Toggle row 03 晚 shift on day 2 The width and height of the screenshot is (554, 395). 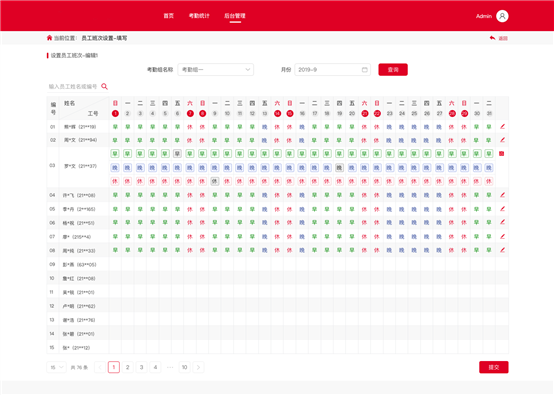(128, 167)
